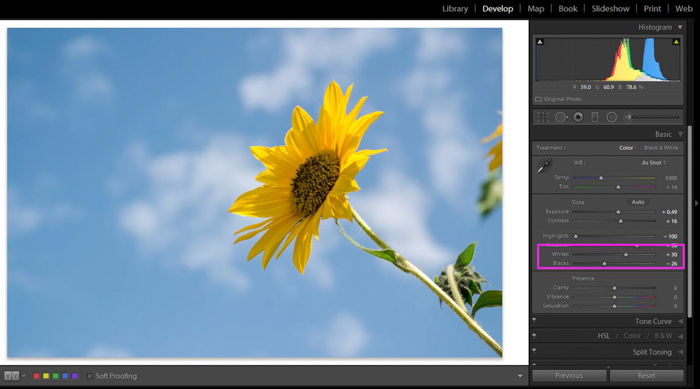Click the Reset button
Viewport: 700px width, 389px height.
click(x=646, y=376)
